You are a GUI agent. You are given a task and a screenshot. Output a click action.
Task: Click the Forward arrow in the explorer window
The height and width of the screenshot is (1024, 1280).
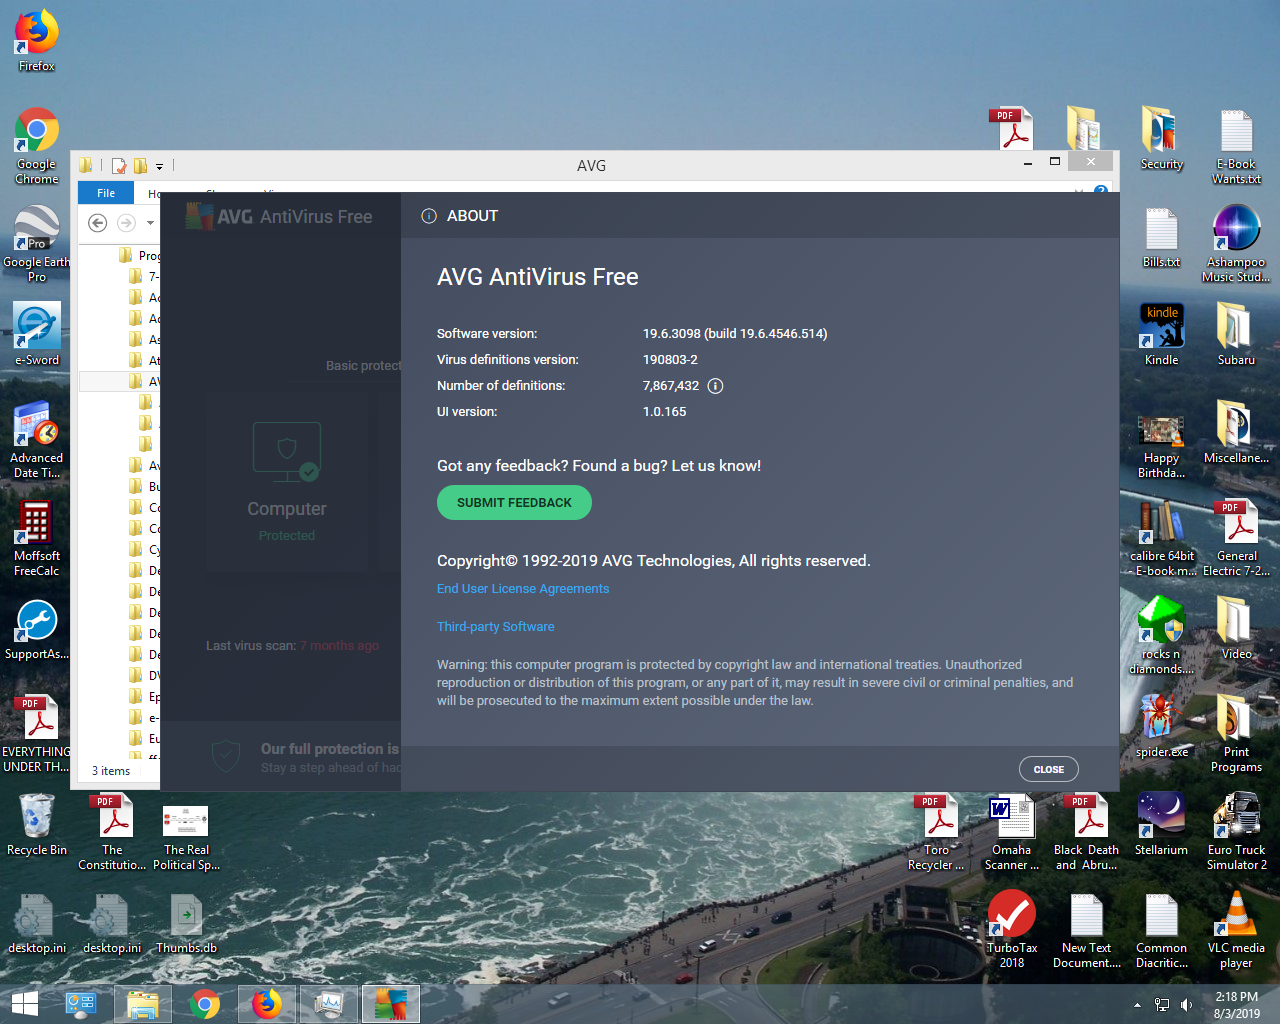coord(126,223)
